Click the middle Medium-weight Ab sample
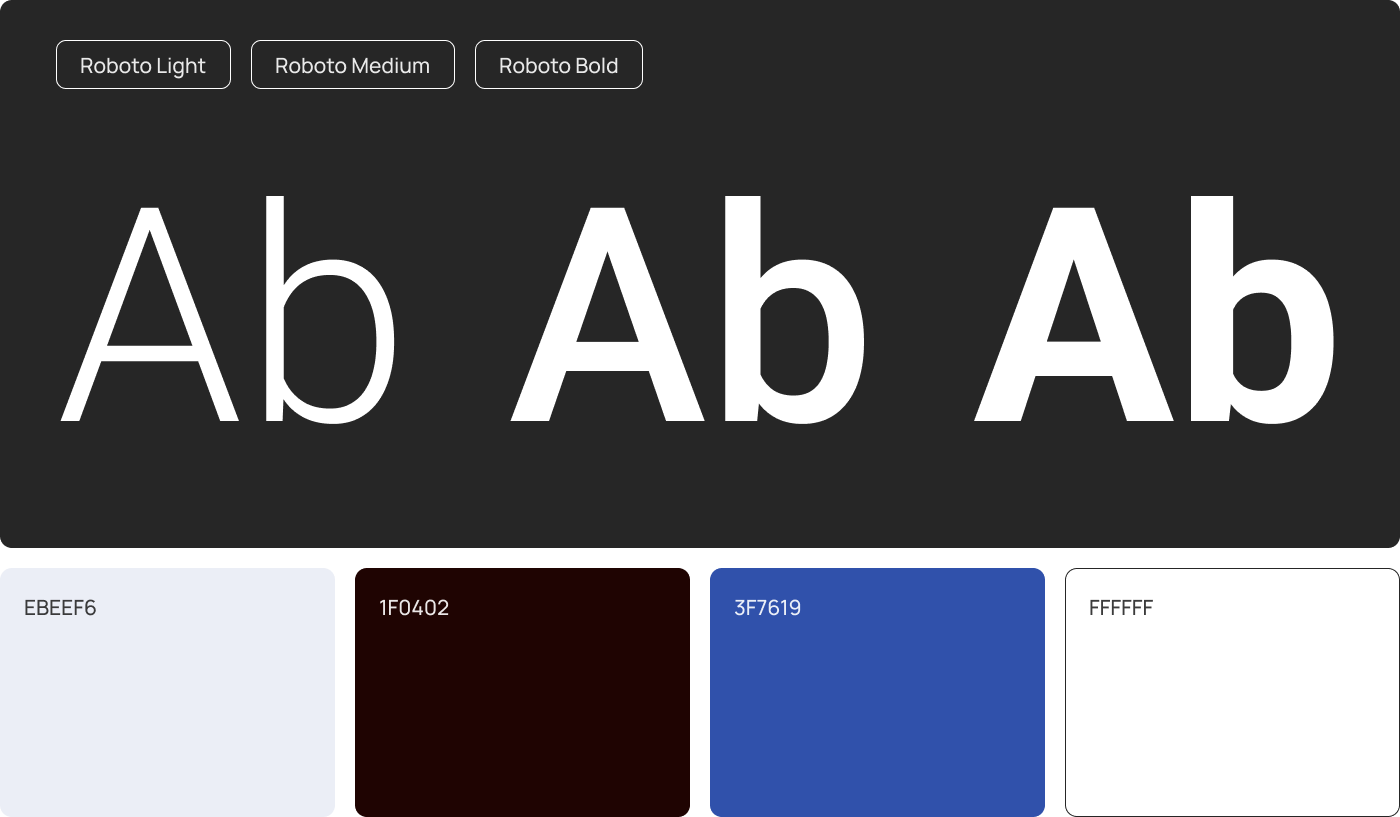Image resolution: width=1400 pixels, height=817 pixels. [x=688, y=309]
